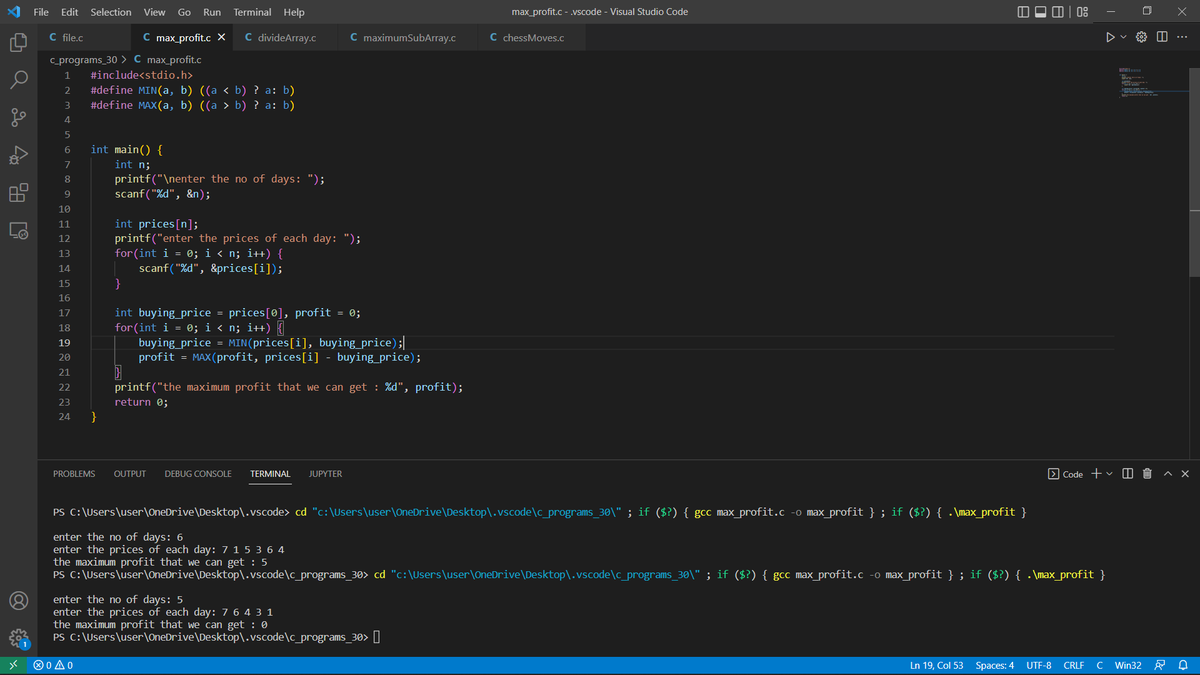Open the File menu

pyautogui.click(x=42, y=12)
